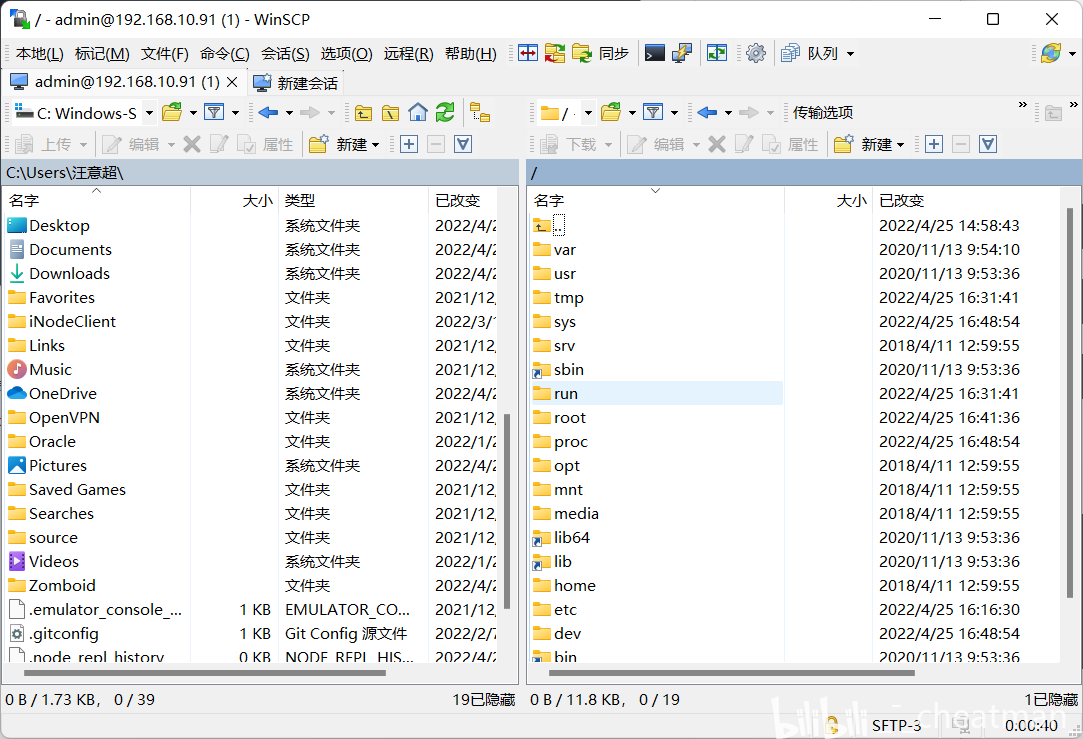This screenshot has width=1083, height=739.
Task: Select the remote var folder
Action: pyautogui.click(x=555, y=249)
